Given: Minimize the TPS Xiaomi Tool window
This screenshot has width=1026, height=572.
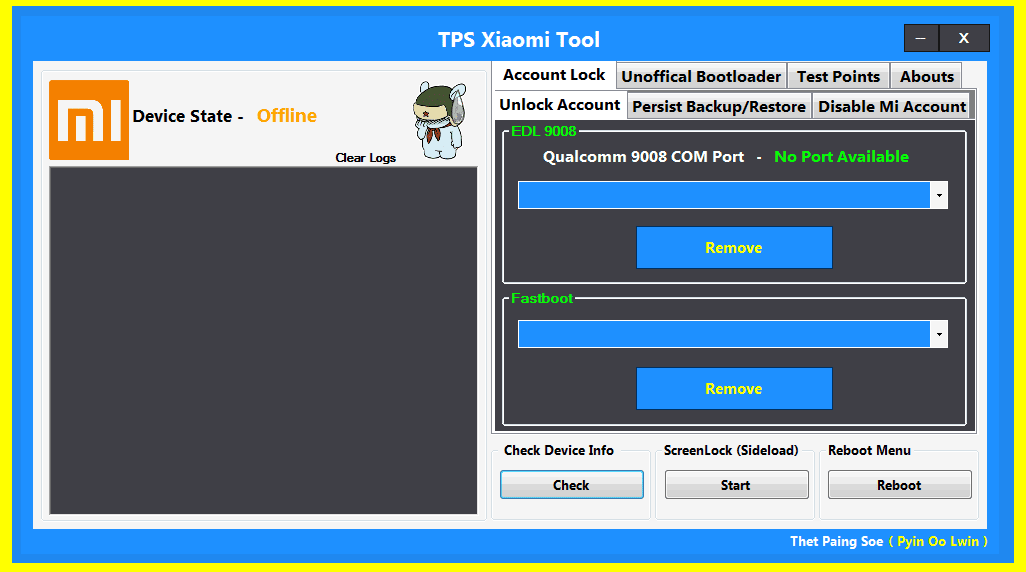Looking at the screenshot, I should coord(921,38).
